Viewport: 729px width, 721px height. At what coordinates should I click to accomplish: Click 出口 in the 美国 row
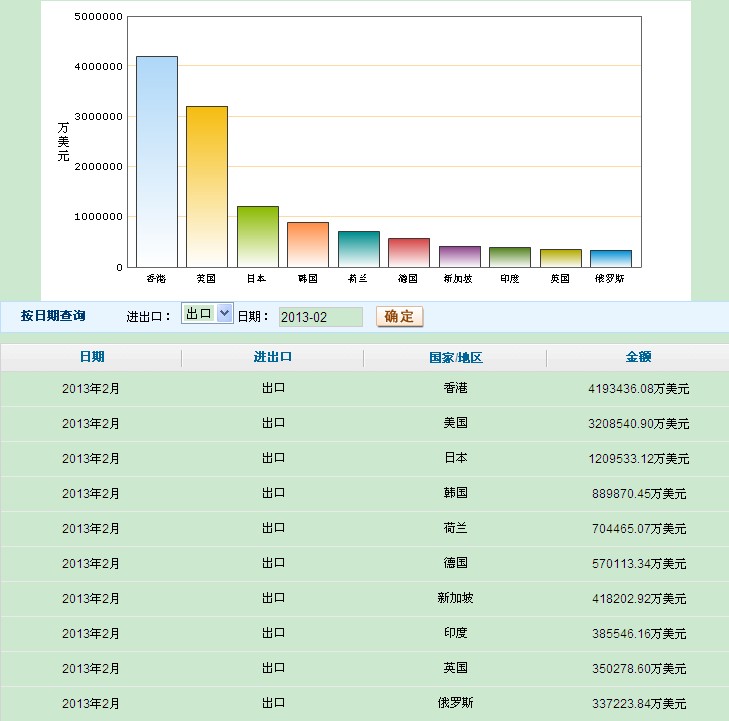[x=273, y=423]
